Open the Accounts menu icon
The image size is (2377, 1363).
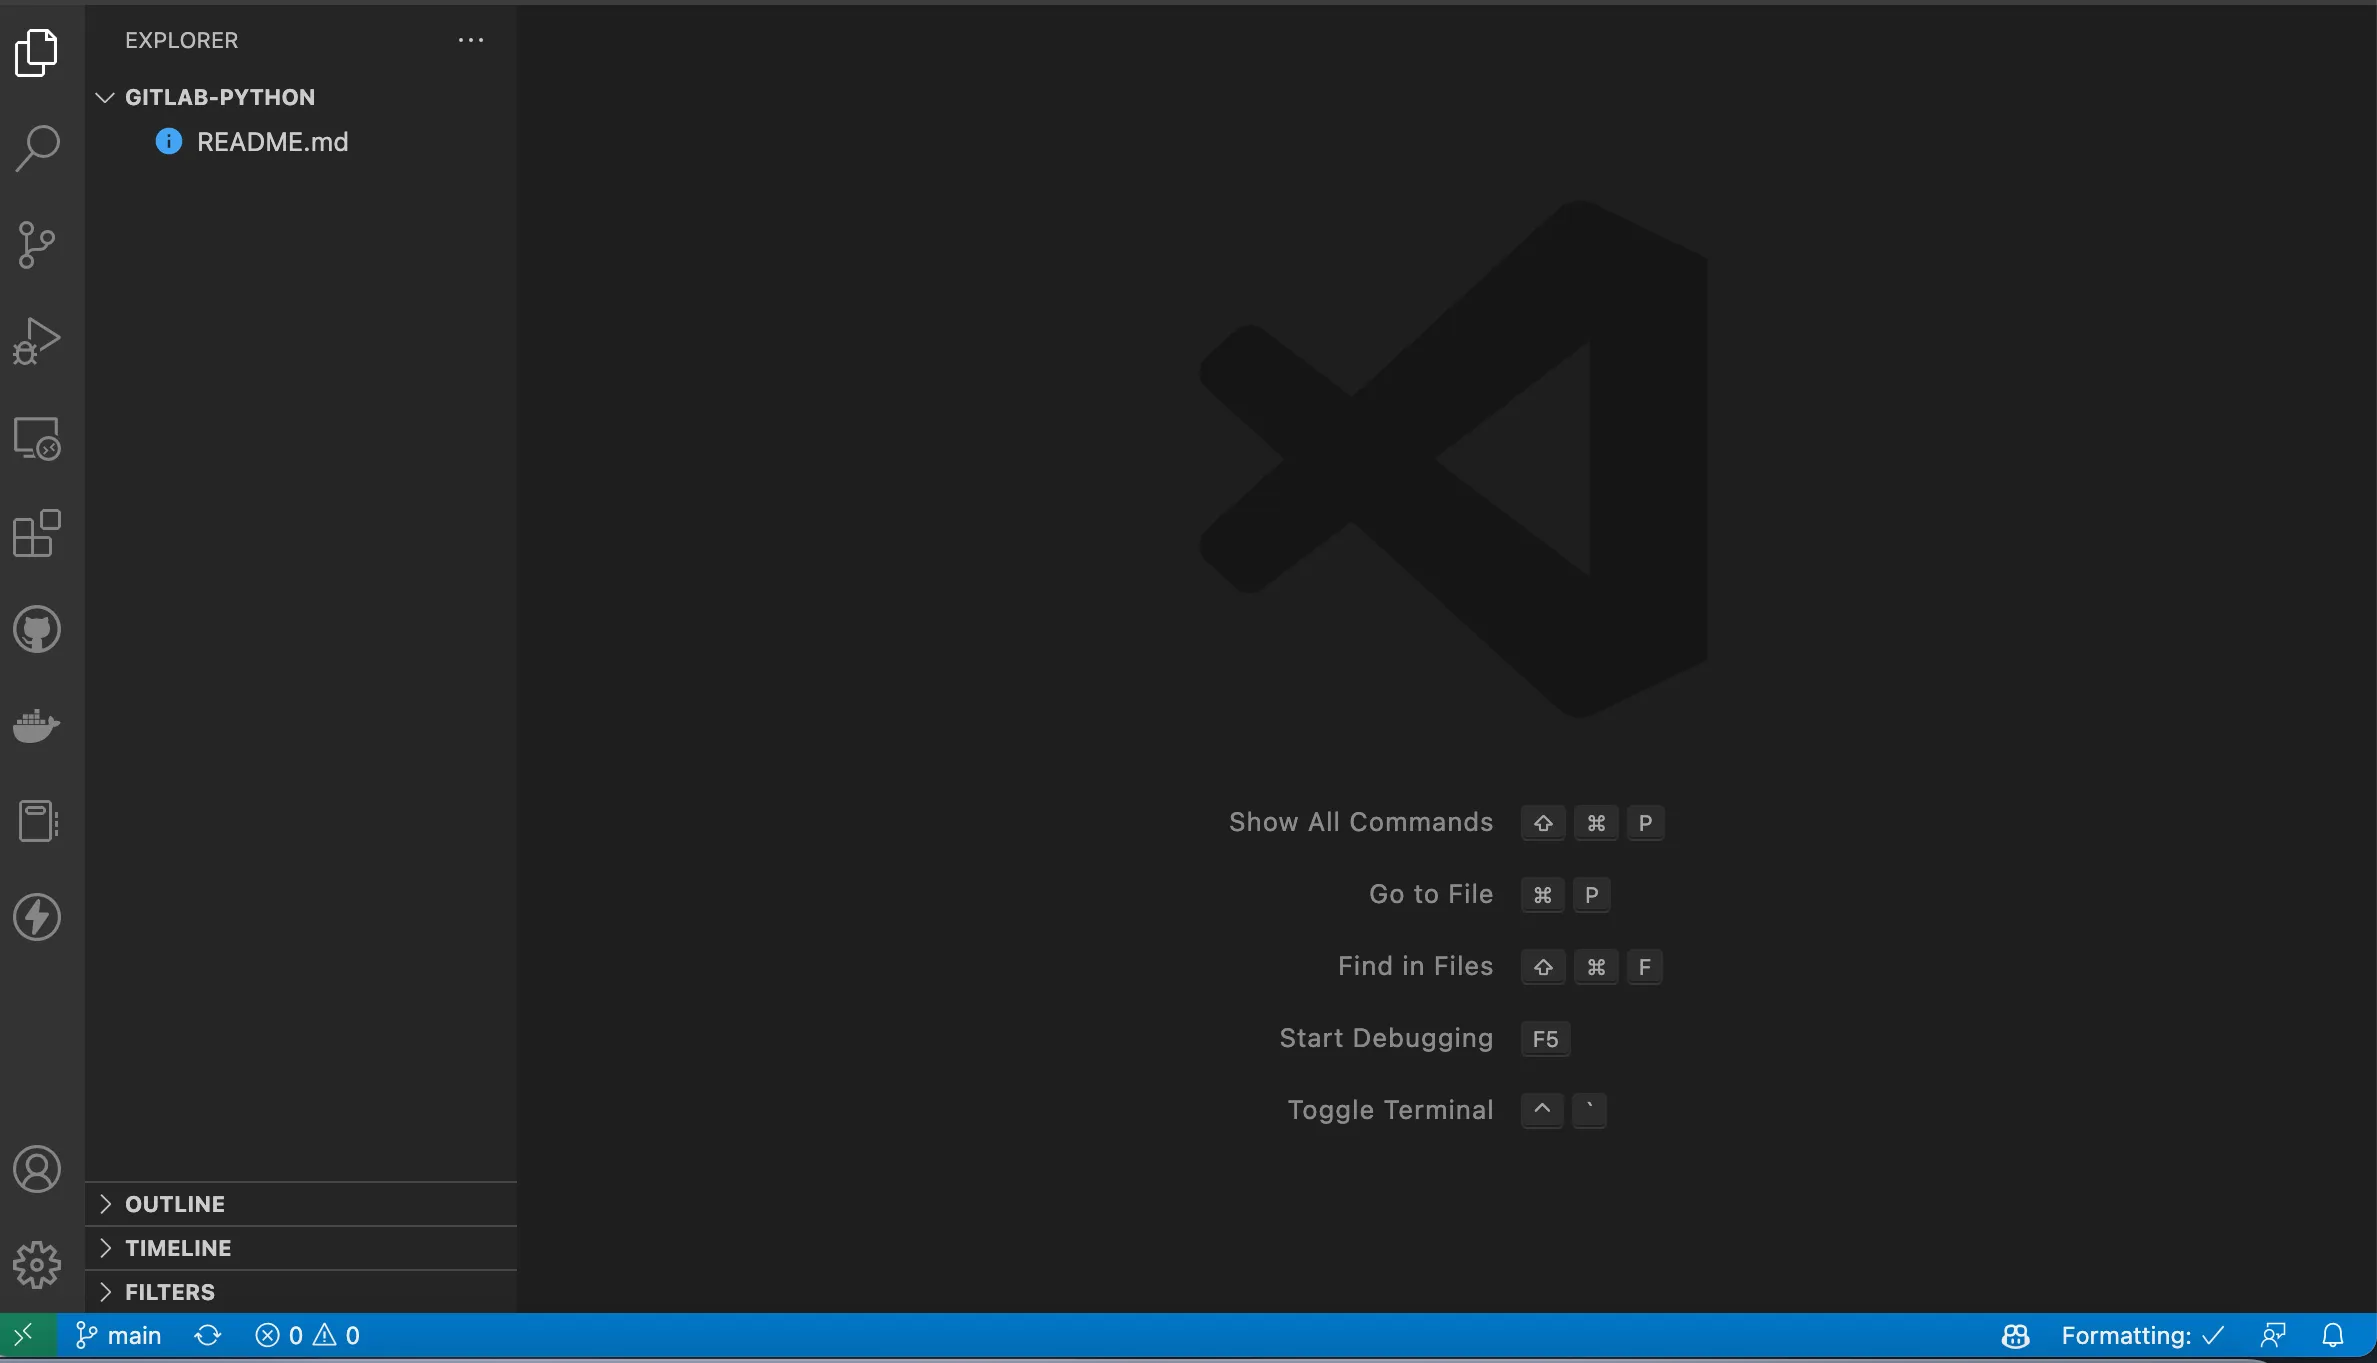click(37, 1169)
